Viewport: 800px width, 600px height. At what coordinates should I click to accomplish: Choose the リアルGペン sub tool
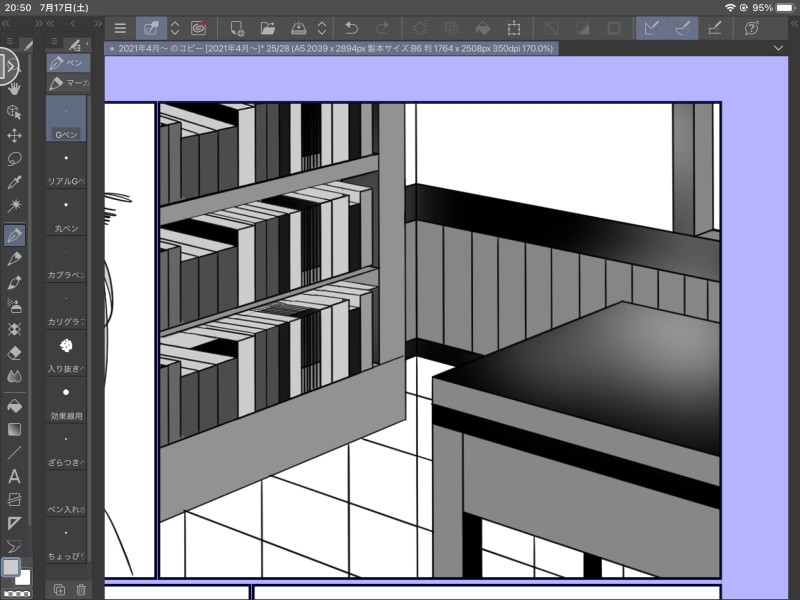coord(66,166)
